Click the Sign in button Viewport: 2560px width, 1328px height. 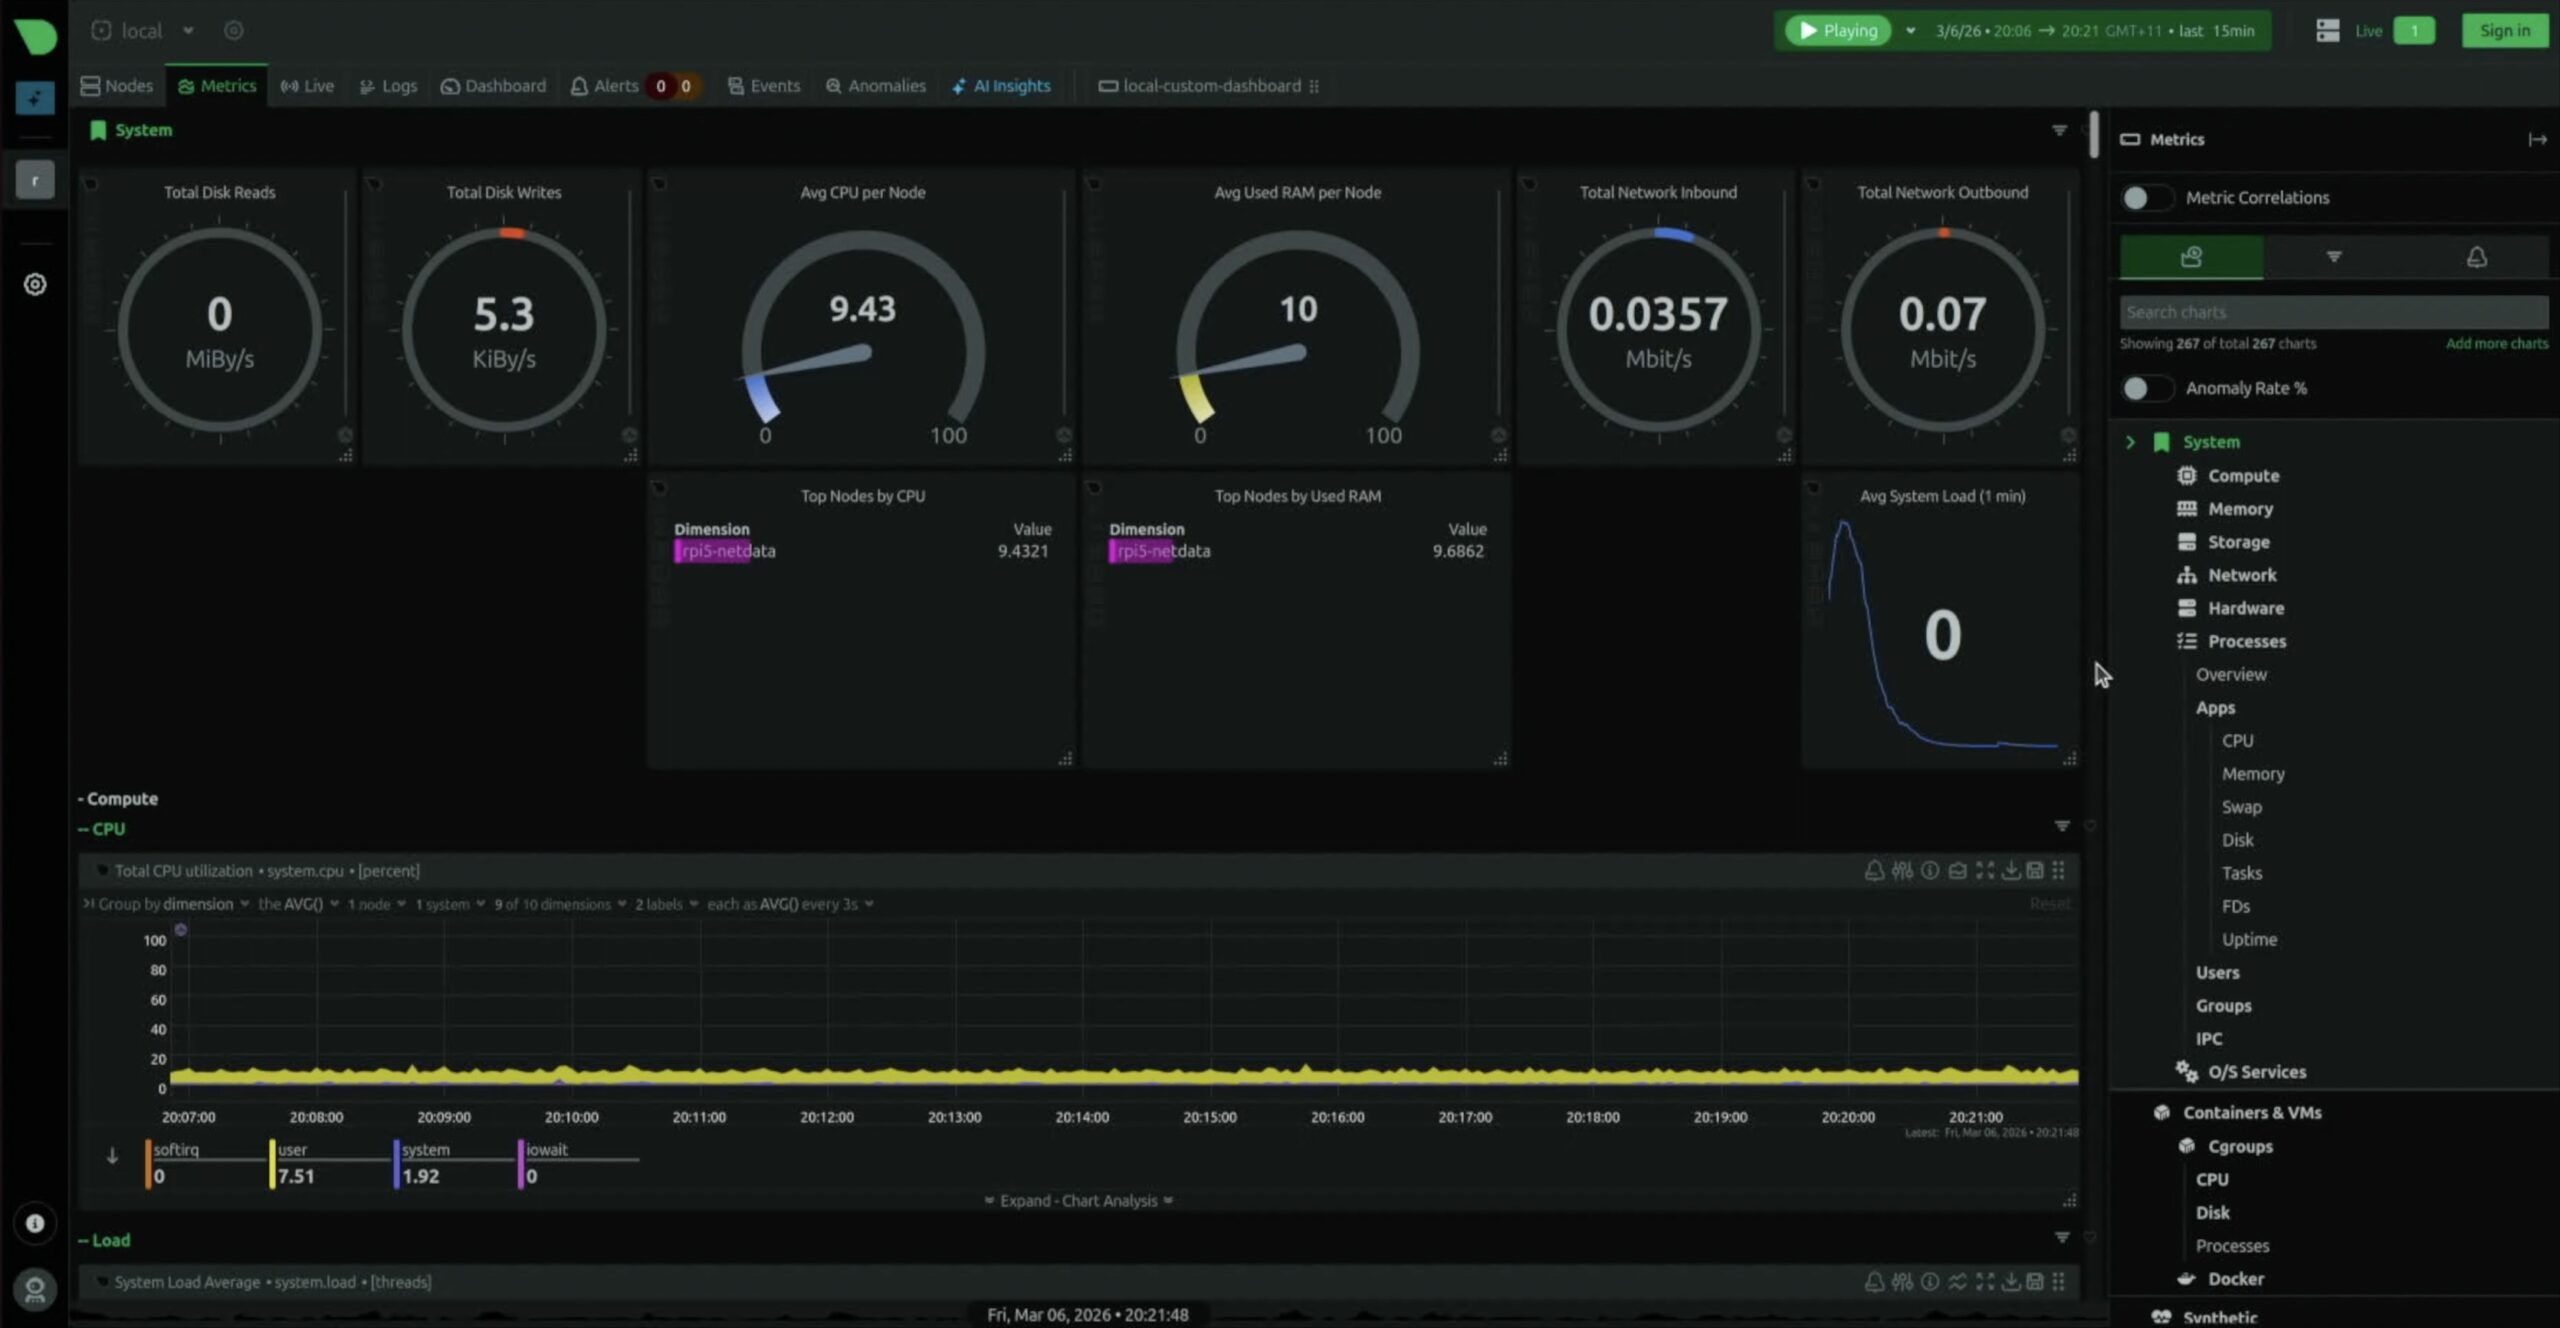tap(2504, 31)
